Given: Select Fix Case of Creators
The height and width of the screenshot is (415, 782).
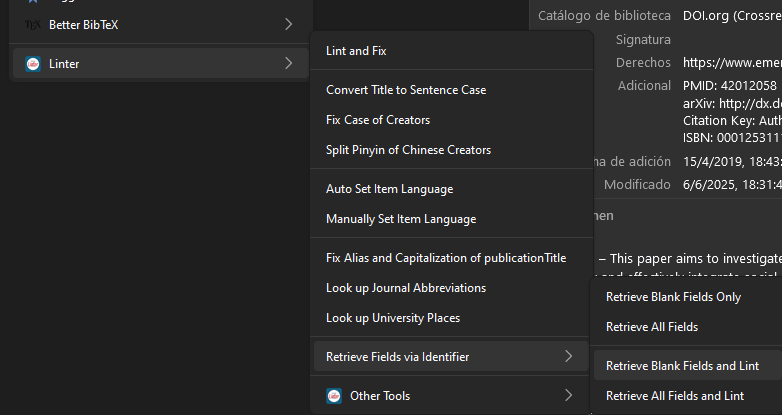Looking at the screenshot, I should pos(378,120).
